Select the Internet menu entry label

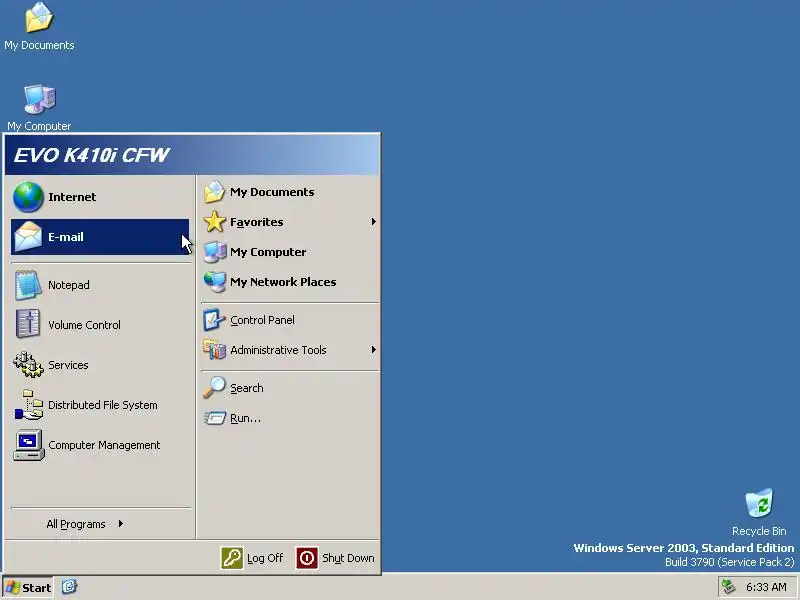click(72, 197)
